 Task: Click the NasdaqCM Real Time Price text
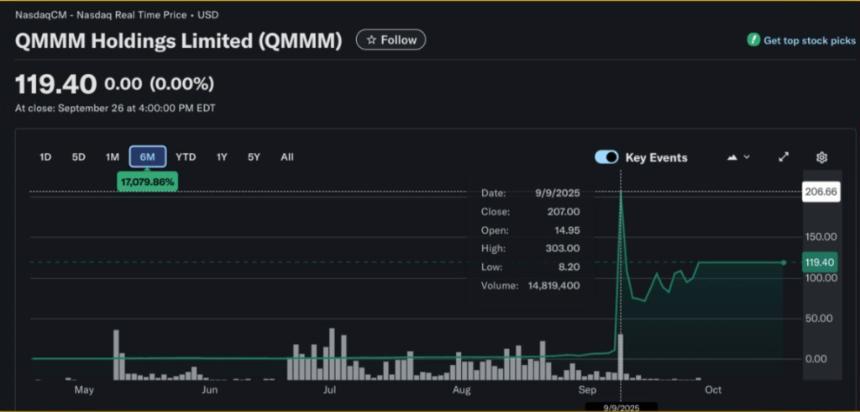coord(117,15)
